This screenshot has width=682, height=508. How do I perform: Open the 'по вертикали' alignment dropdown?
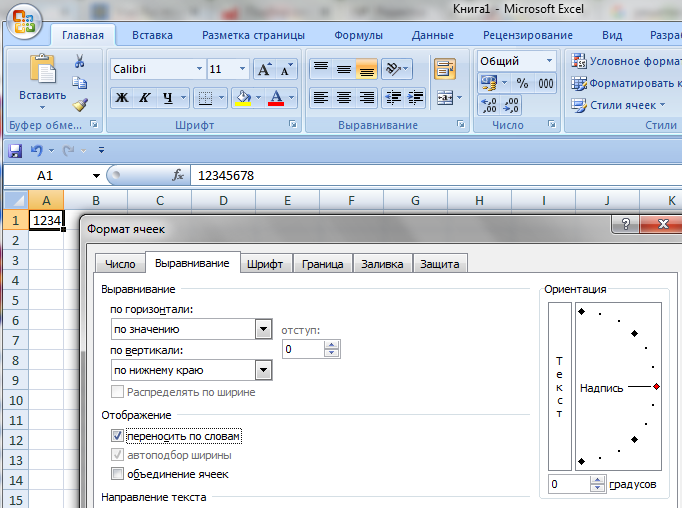(264, 370)
